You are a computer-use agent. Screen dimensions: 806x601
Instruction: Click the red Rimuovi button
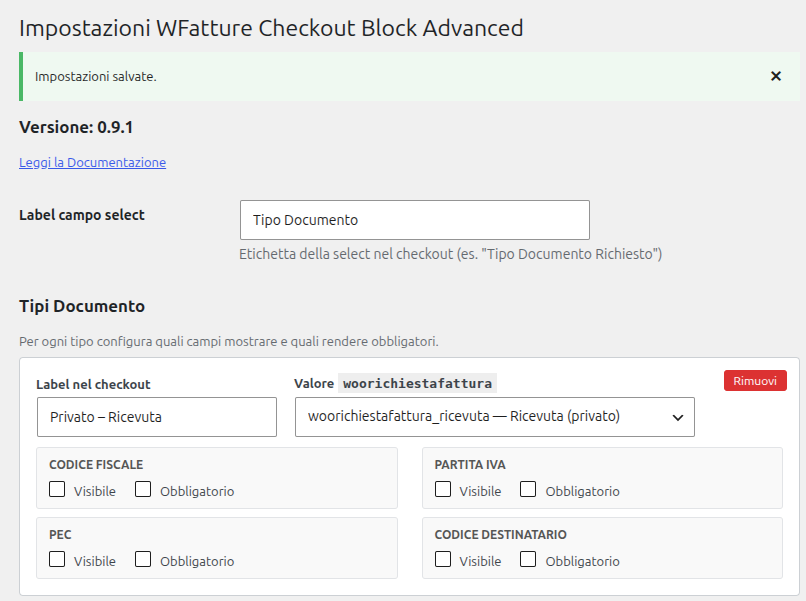[755, 381]
